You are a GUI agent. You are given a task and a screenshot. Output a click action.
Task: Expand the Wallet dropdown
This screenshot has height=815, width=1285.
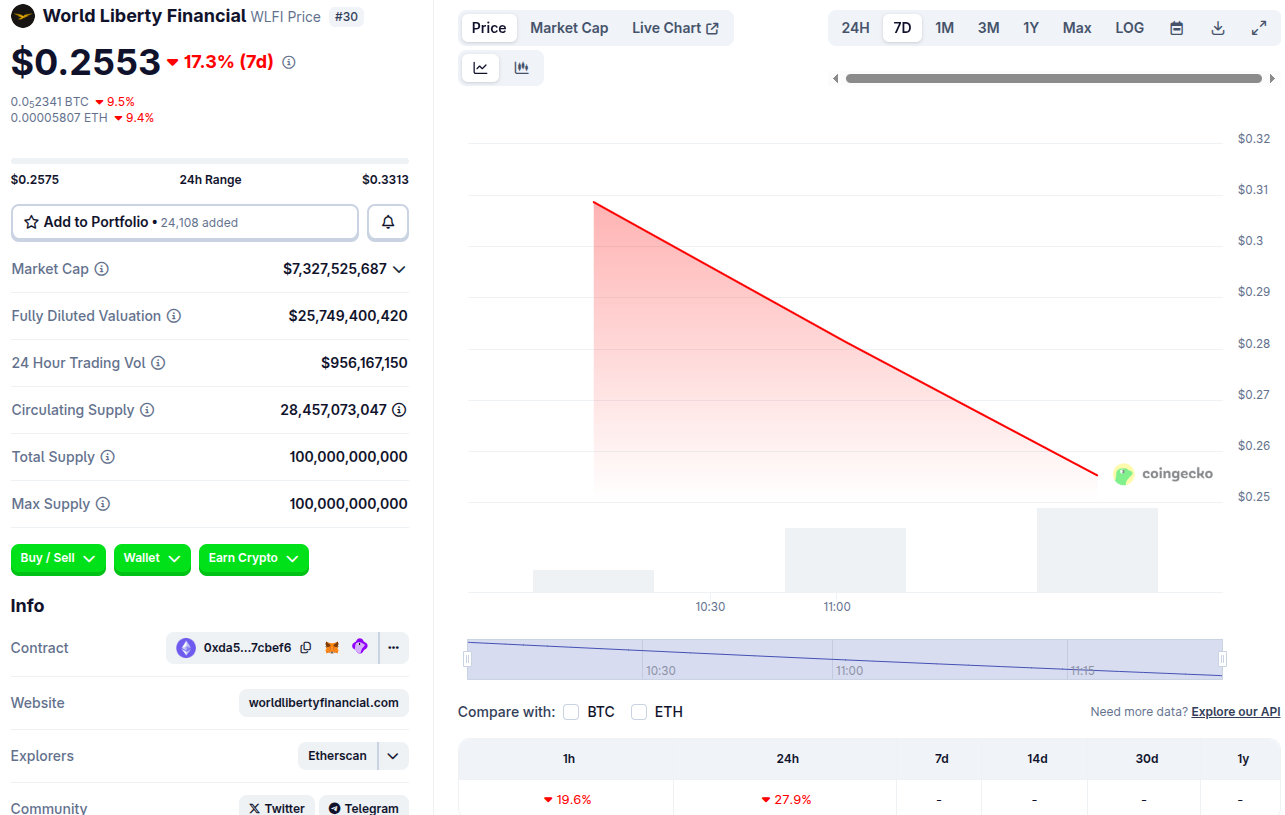coord(152,559)
